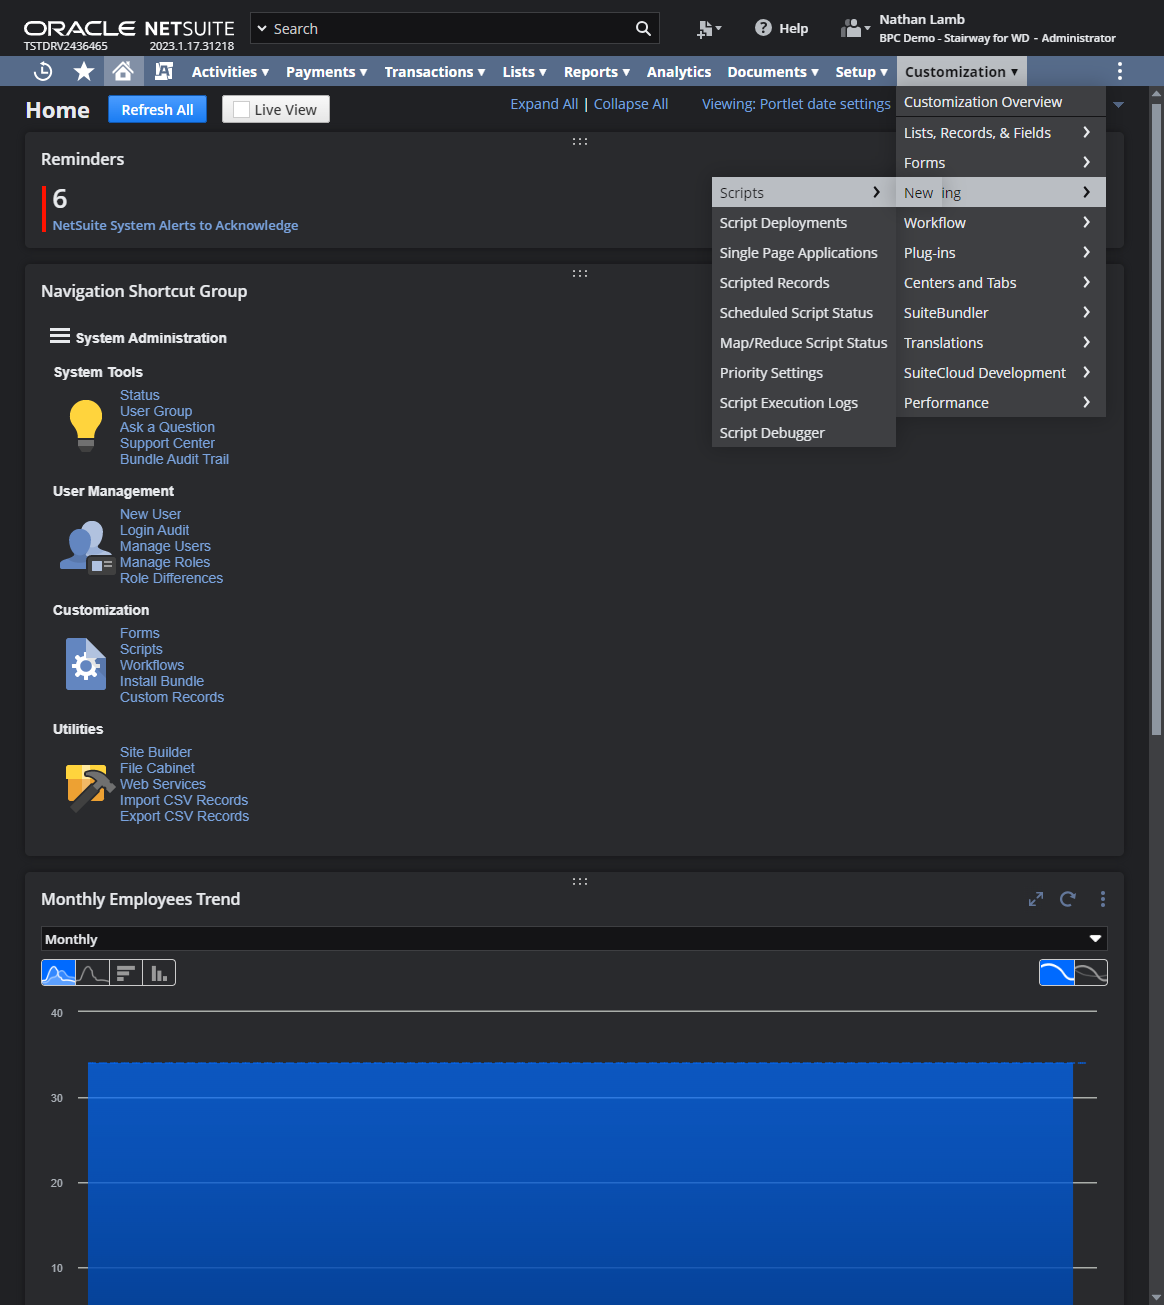Screen dimensions: 1164x1305
Task: Refresh the Monthly Employees Trend portlet
Action: click(x=1068, y=899)
